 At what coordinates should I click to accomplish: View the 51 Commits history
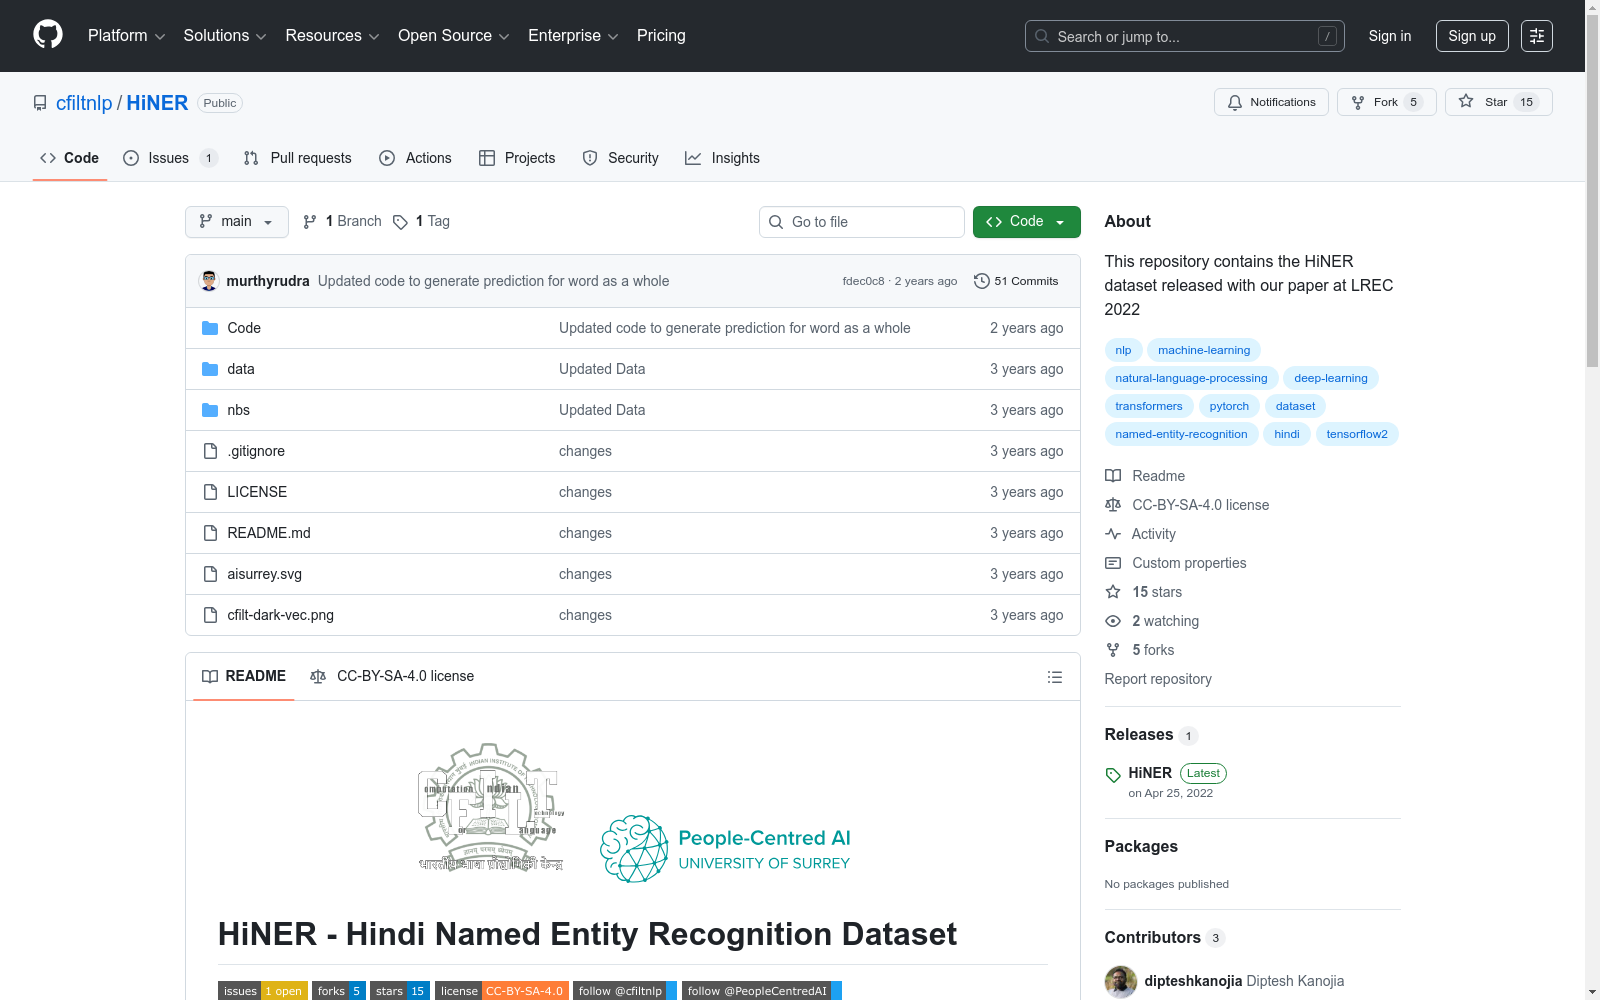pyautogui.click(x=1016, y=281)
